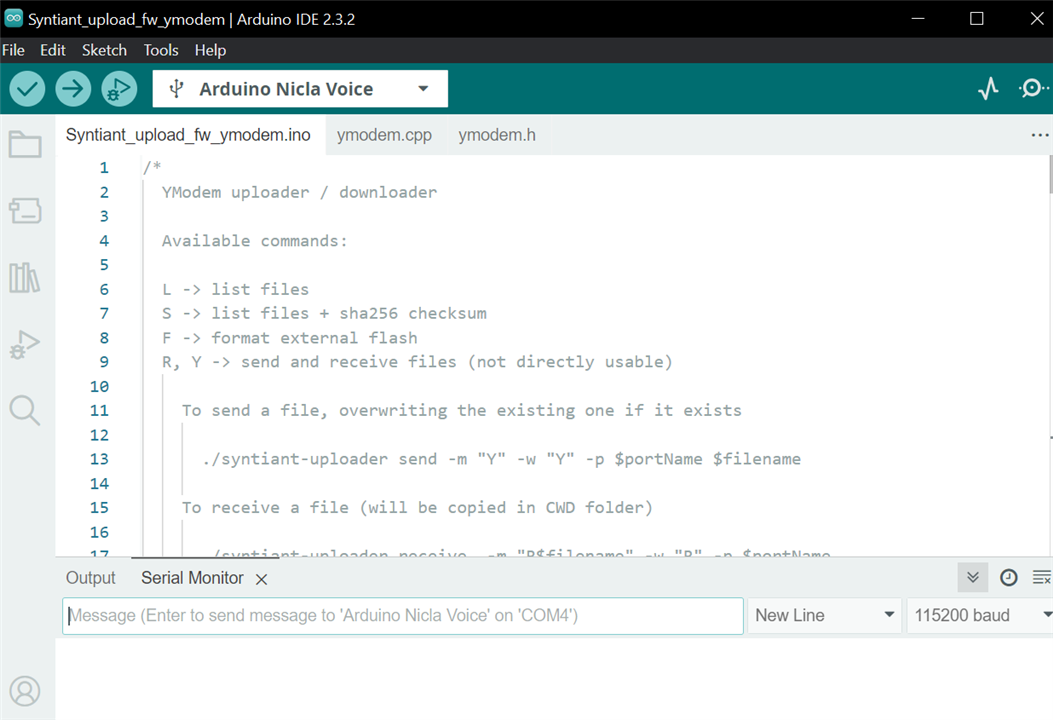
Task: Open the File menu
Action: (13, 50)
